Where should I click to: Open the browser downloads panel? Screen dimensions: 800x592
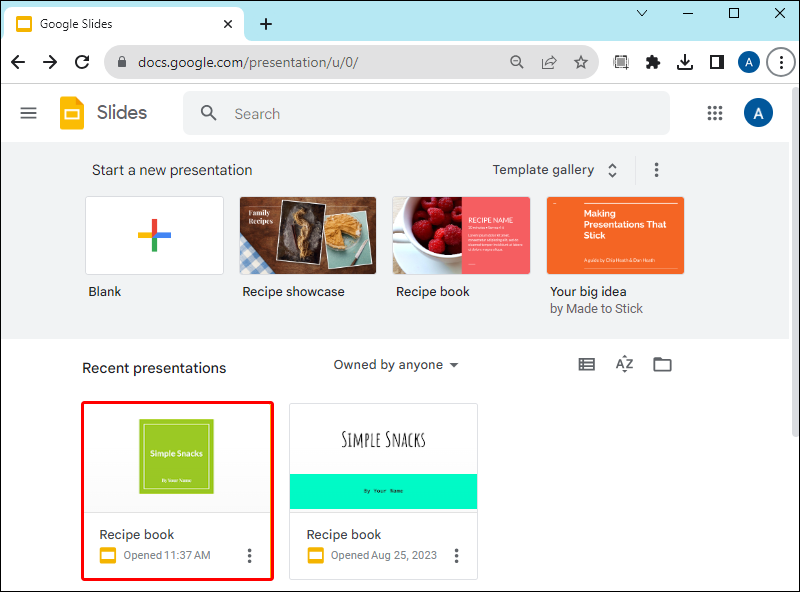pos(685,62)
